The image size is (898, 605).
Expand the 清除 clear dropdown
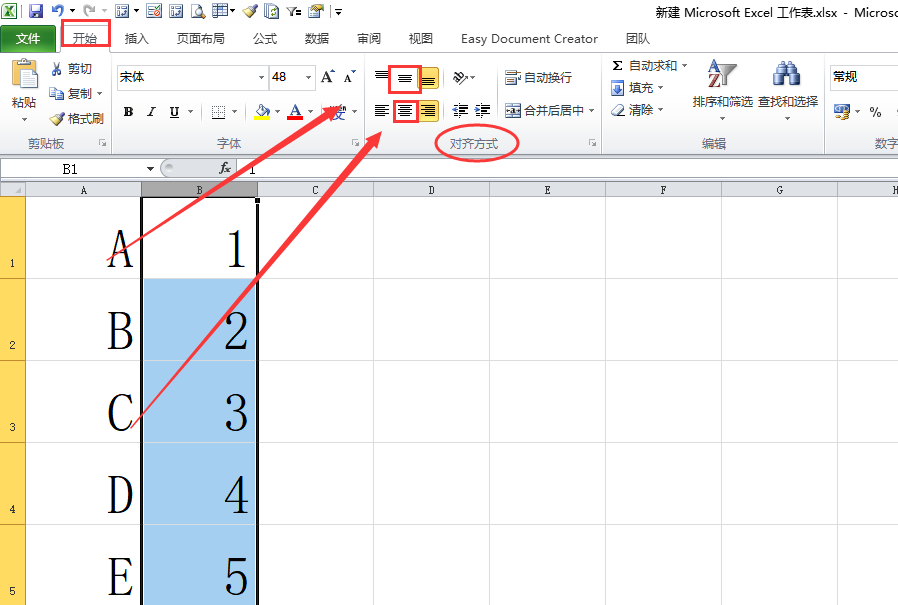[x=660, y=109]
